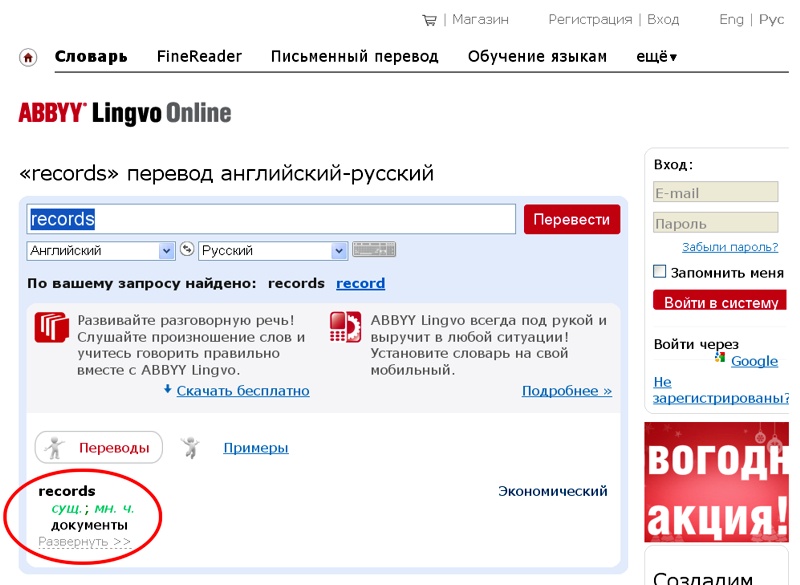Click the download arrow icon
Image resolution: width=800 pixels, height=585 pixels.
pyautogui.click(x=167, y=390)
